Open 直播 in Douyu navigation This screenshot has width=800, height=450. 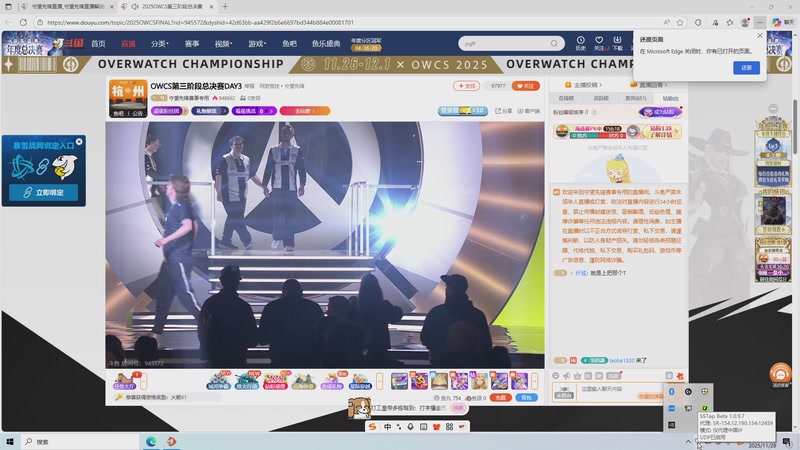128,43
